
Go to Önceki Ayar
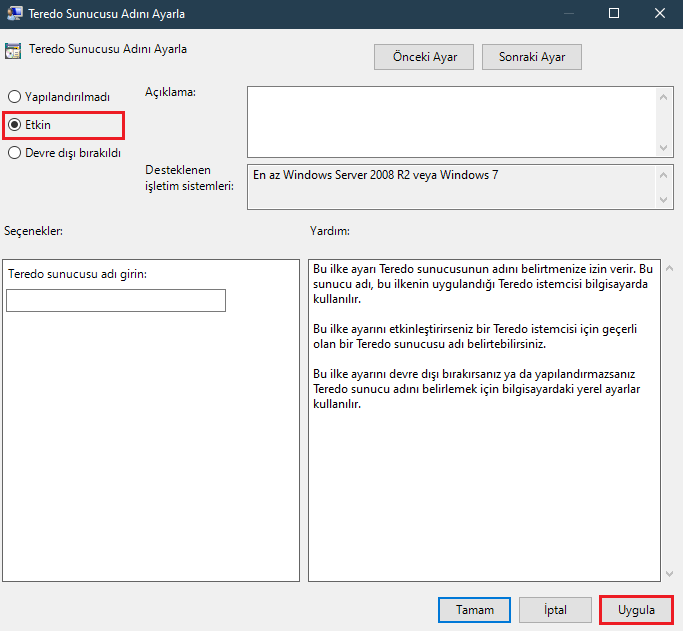coord(423,57)
